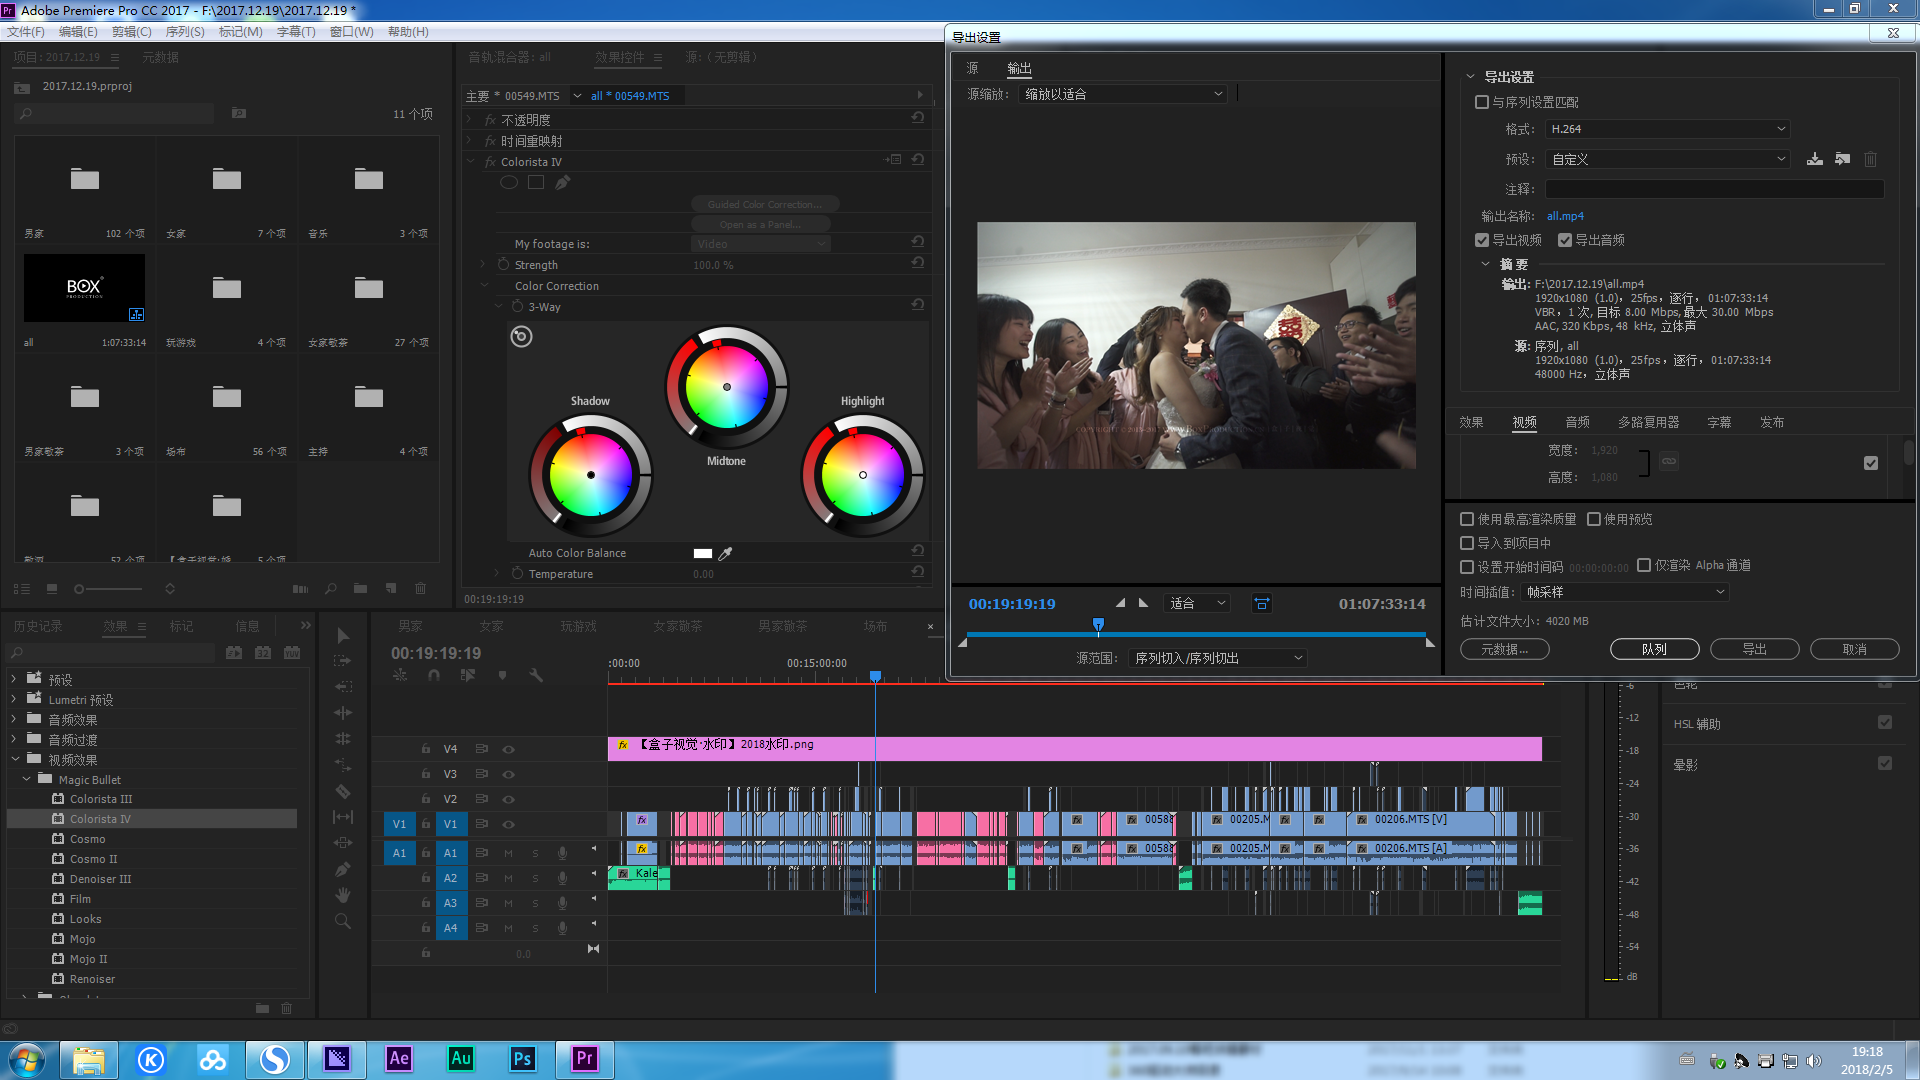Viewport: 1920px width, 1080px height.
Task: Click the all.mp4 output name link
Action: (x=1565, y=216)
